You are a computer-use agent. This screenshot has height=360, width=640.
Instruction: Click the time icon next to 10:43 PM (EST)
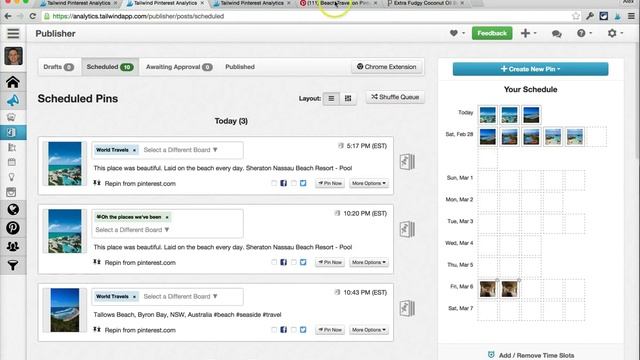[x=337, y=292]
